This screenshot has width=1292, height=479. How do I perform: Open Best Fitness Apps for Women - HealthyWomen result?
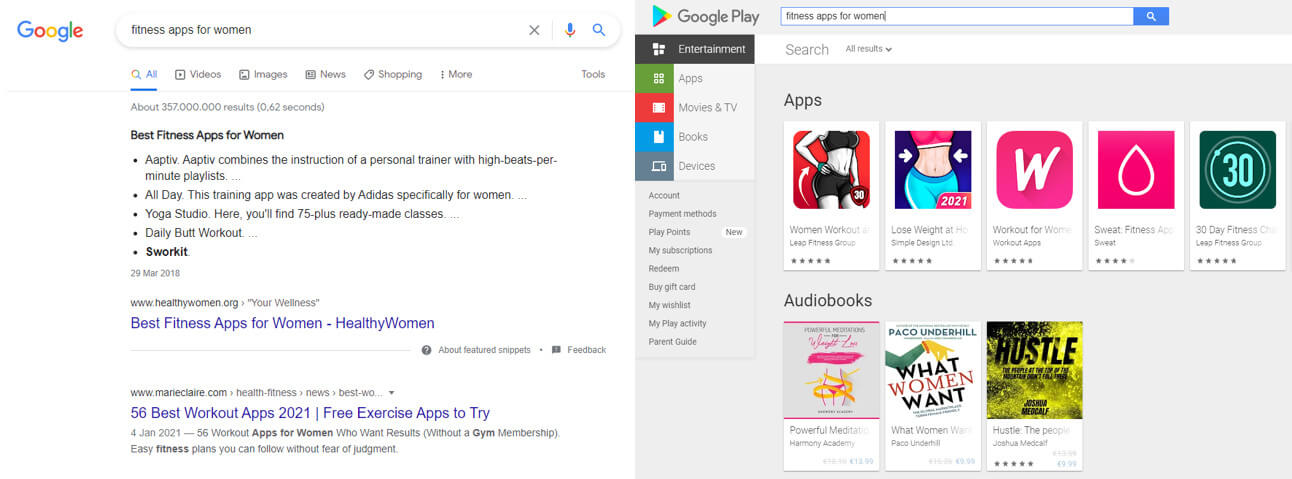click(282, 323)
